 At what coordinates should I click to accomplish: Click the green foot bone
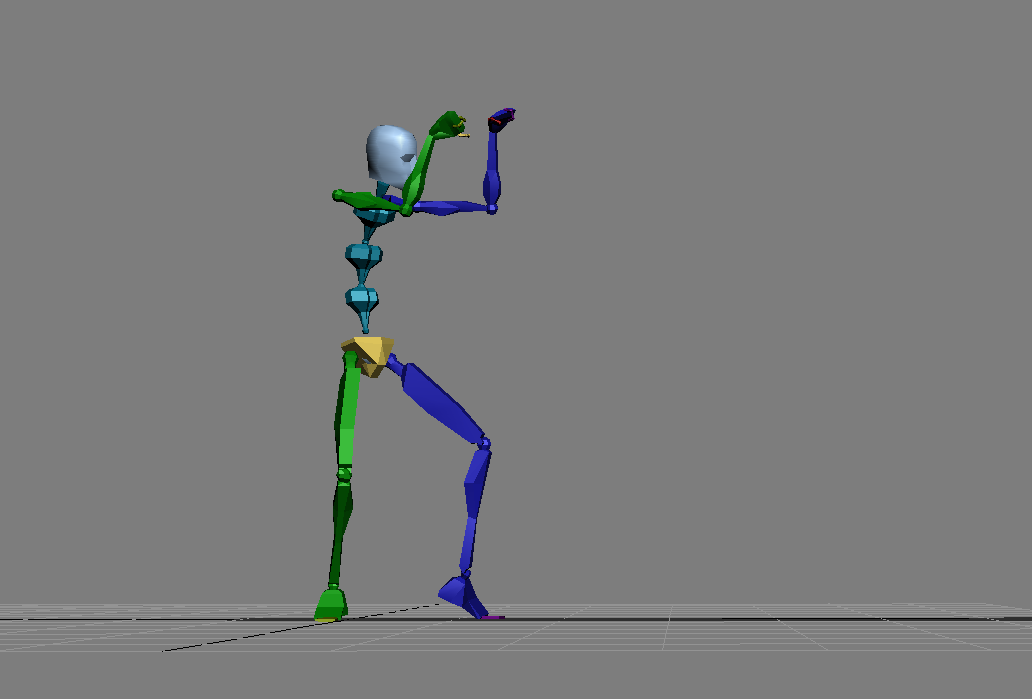(x=330, y=604)
